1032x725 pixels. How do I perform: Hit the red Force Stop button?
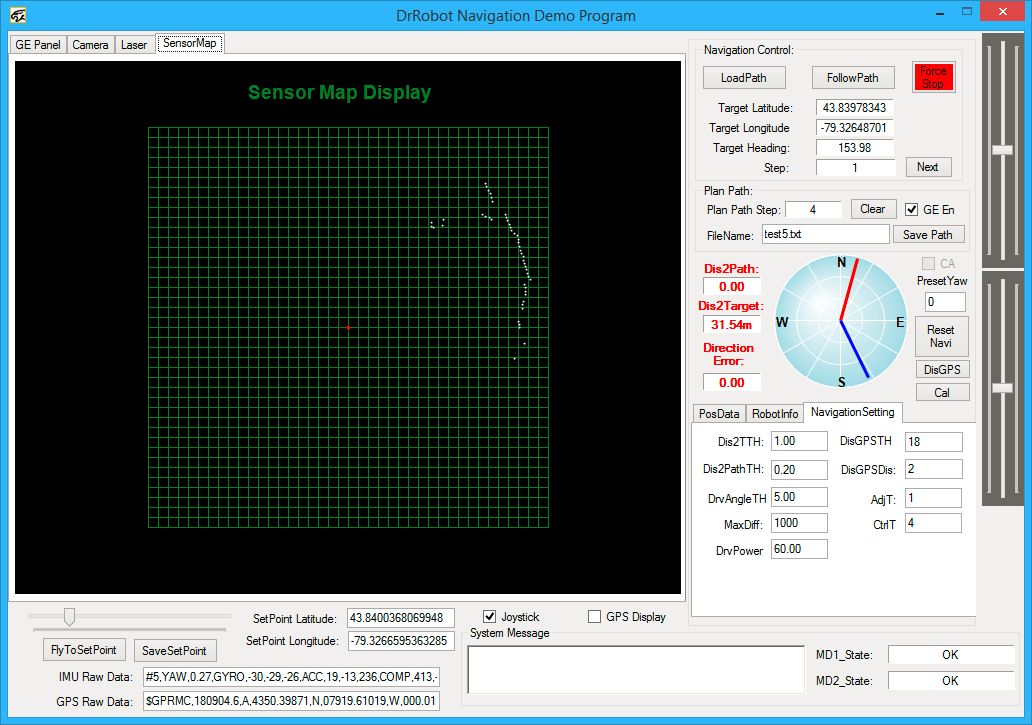click(x=933, y=77)
